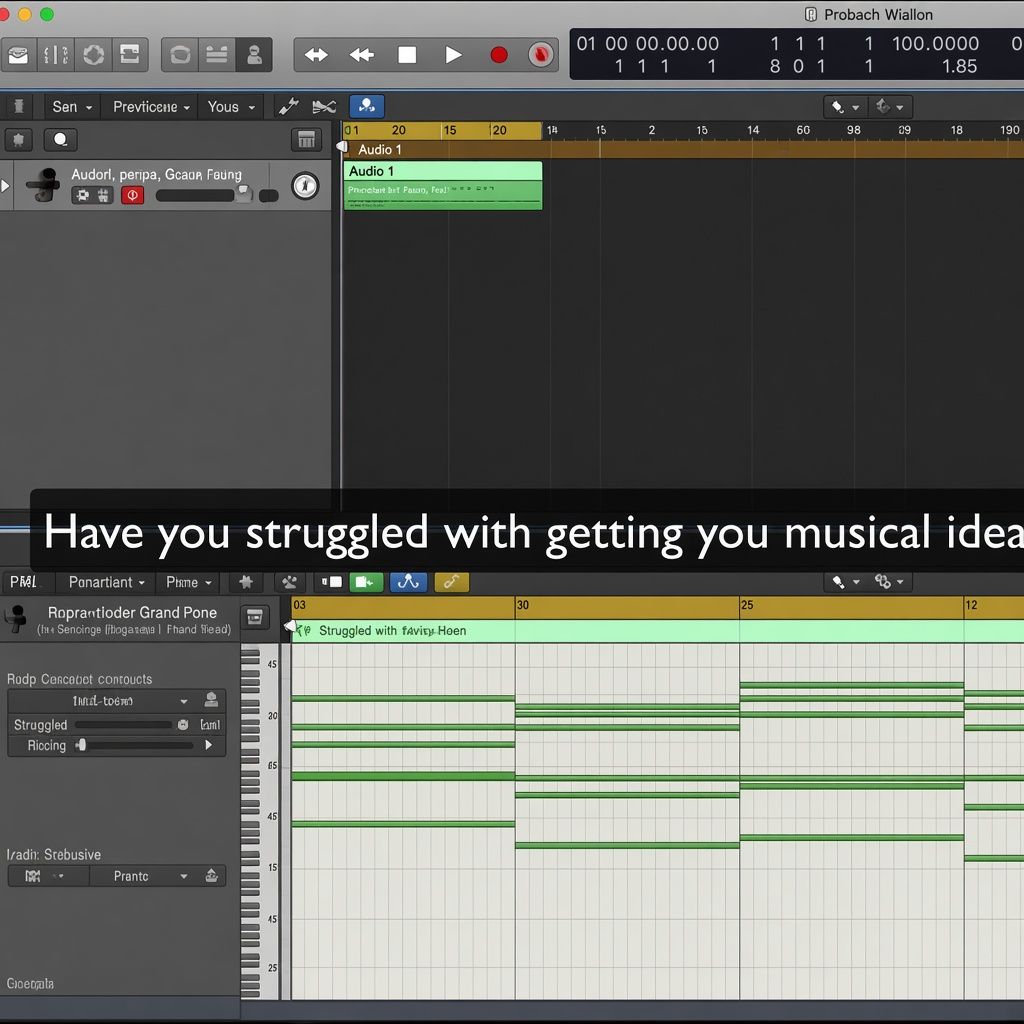Open the Ponartiant dropdown menu
This screenshot has width=1024, height=1024.
coord(107,582)
